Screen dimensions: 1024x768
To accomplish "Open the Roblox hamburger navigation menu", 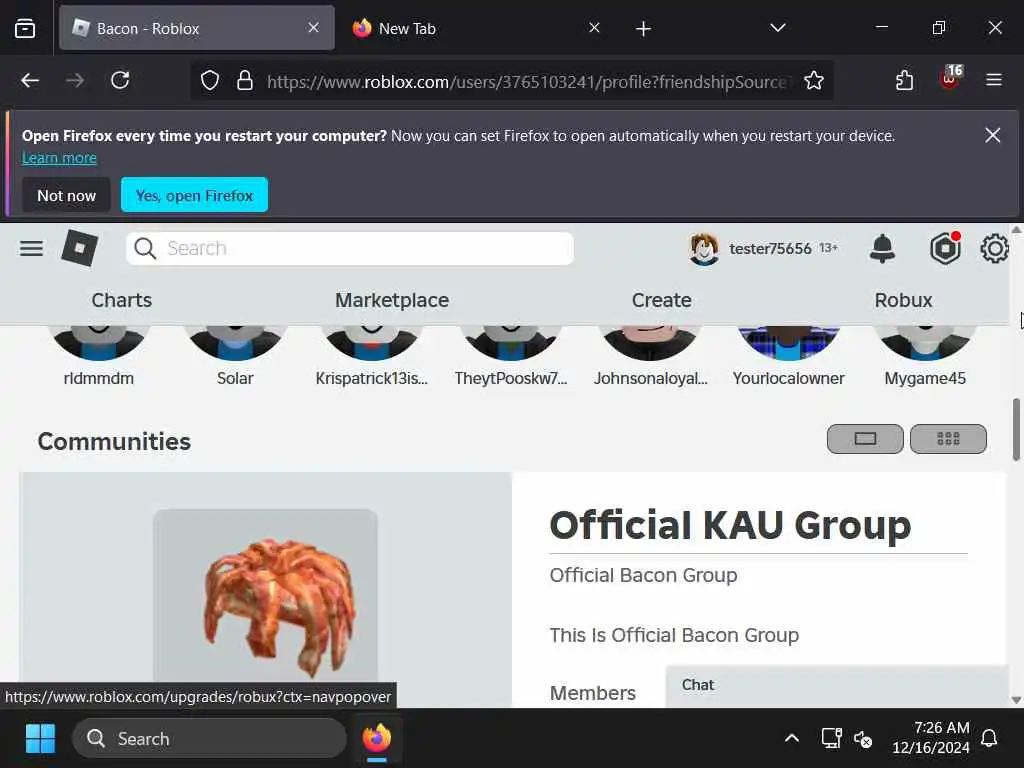I will pyautogui.click(x=31, y=248).
